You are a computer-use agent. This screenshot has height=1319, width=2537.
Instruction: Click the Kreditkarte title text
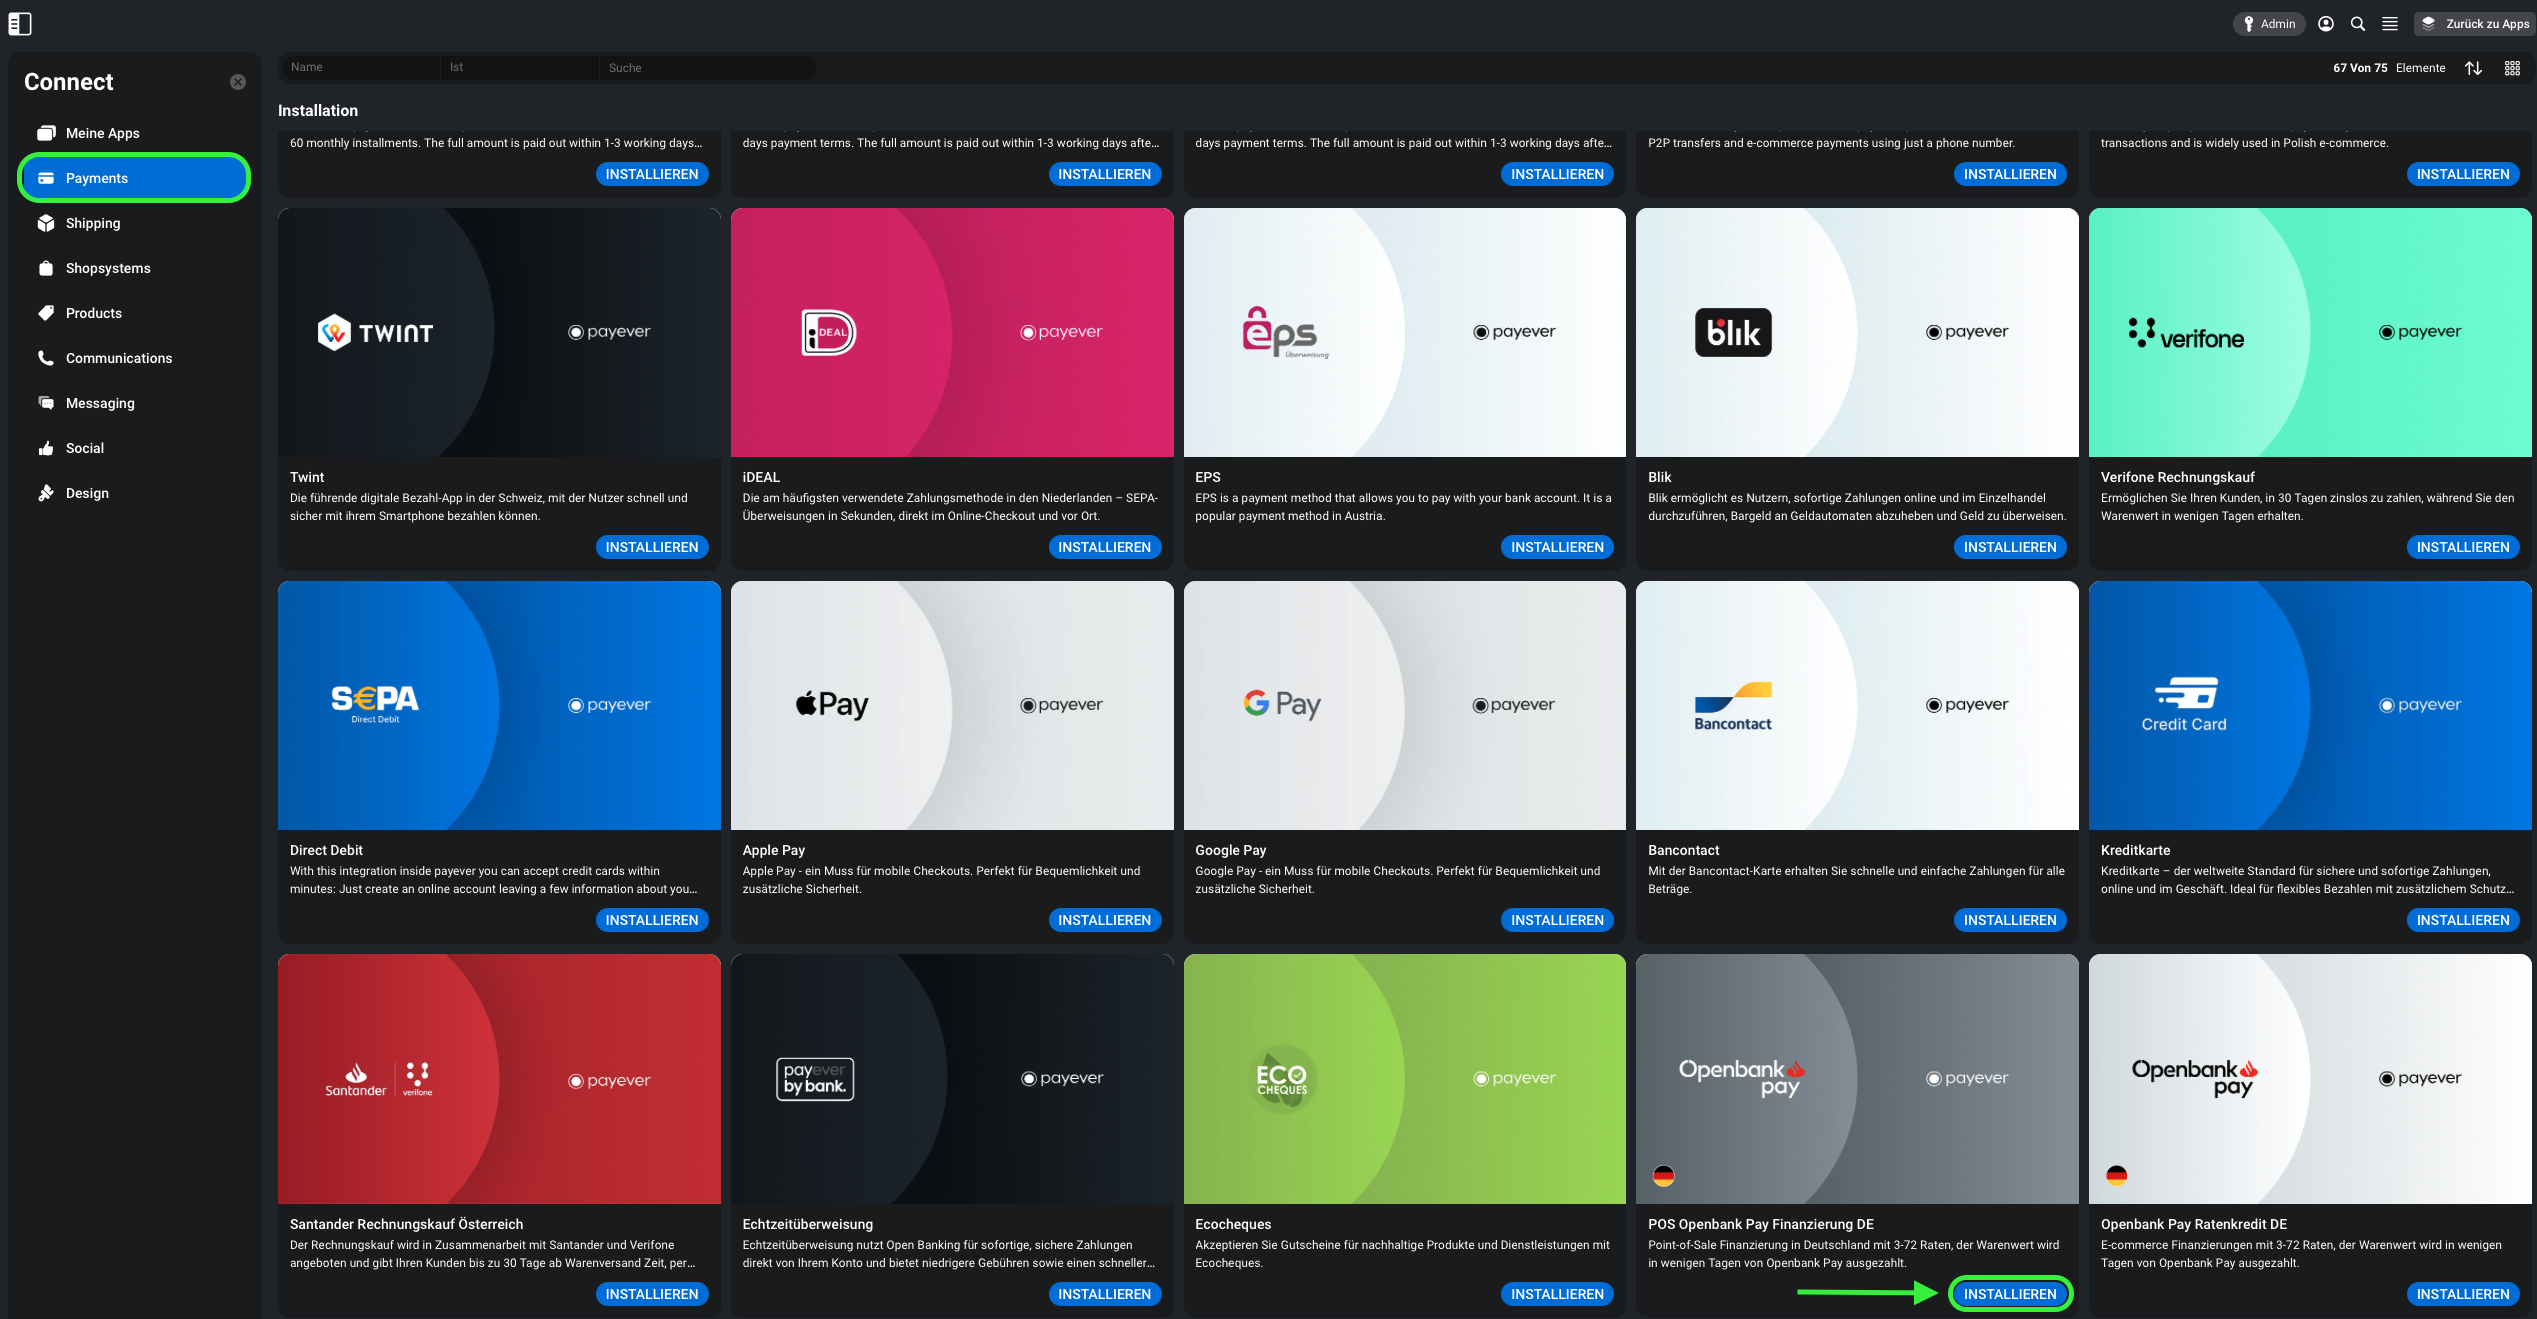point(2135,850)
